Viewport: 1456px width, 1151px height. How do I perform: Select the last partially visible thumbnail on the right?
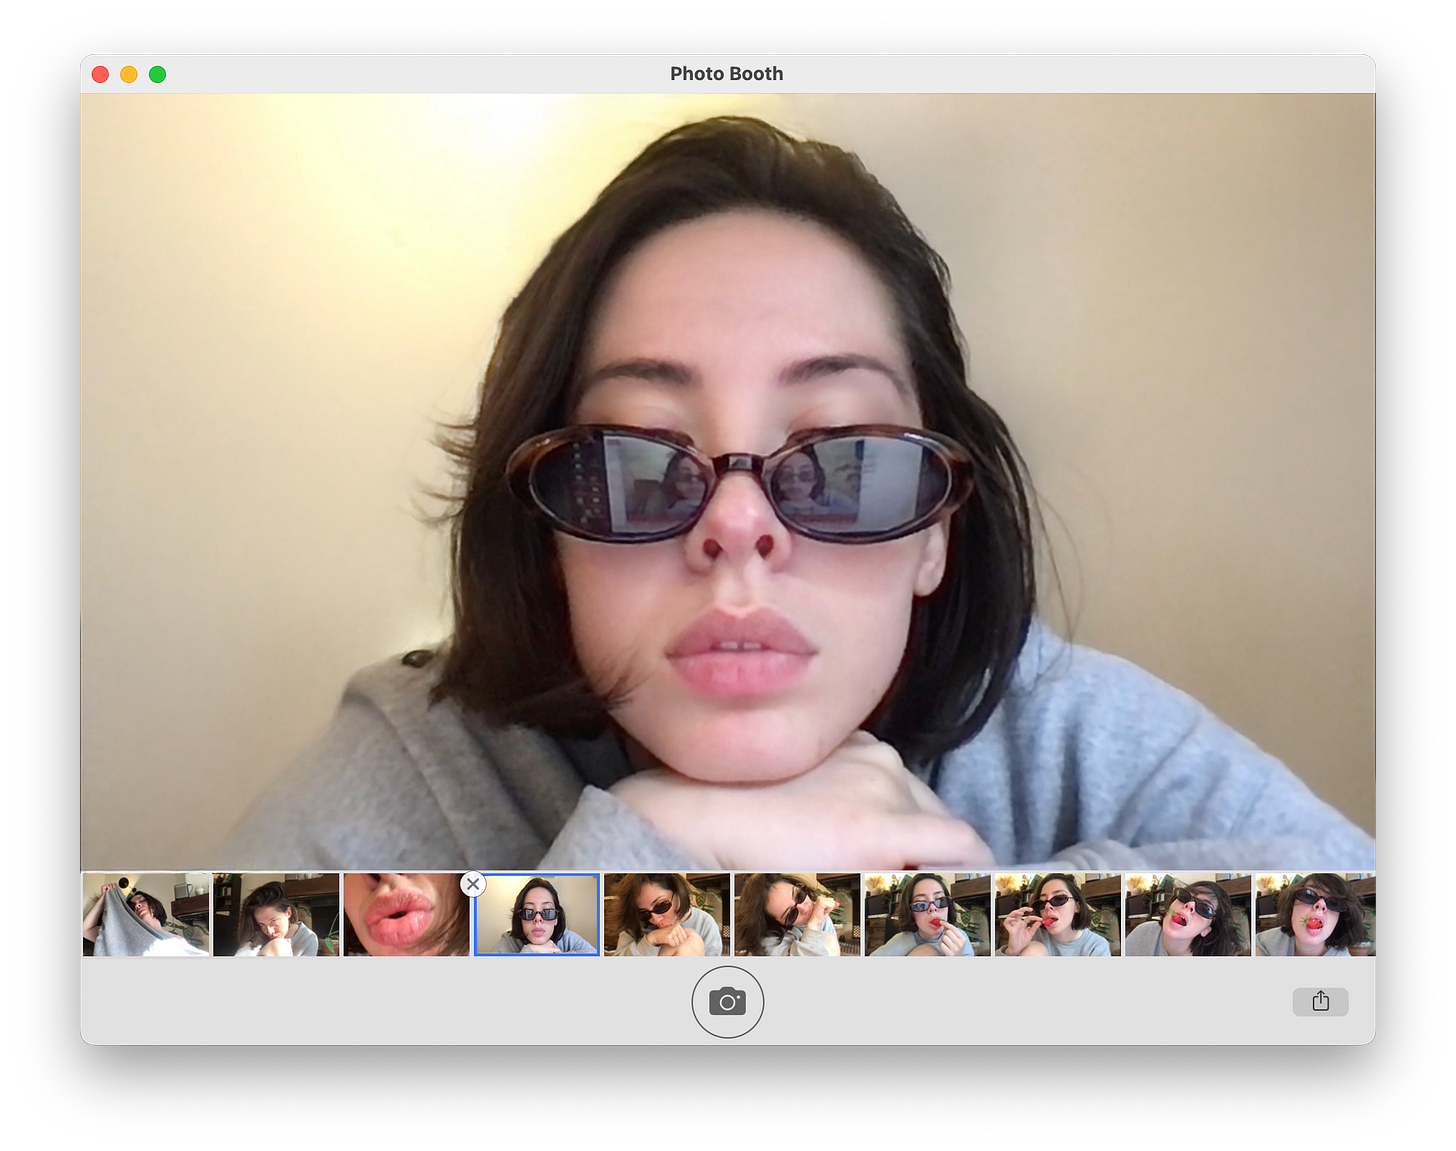point(1315,914)
